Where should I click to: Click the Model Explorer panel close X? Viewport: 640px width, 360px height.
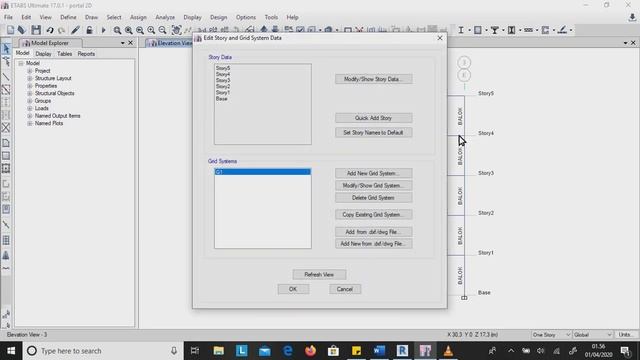(x=131, y=42)
